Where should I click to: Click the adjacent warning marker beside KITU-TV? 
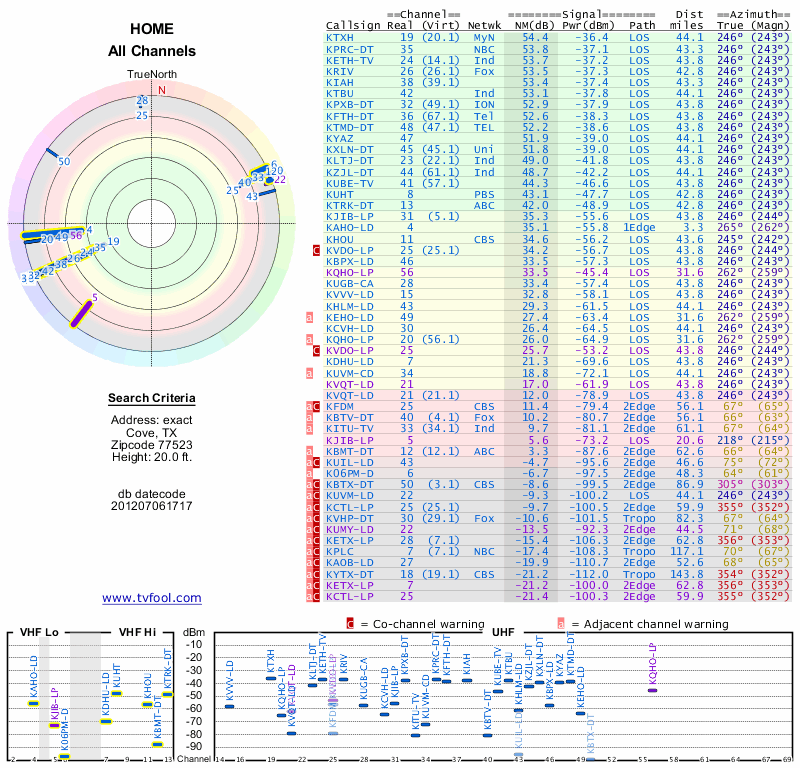309,429
